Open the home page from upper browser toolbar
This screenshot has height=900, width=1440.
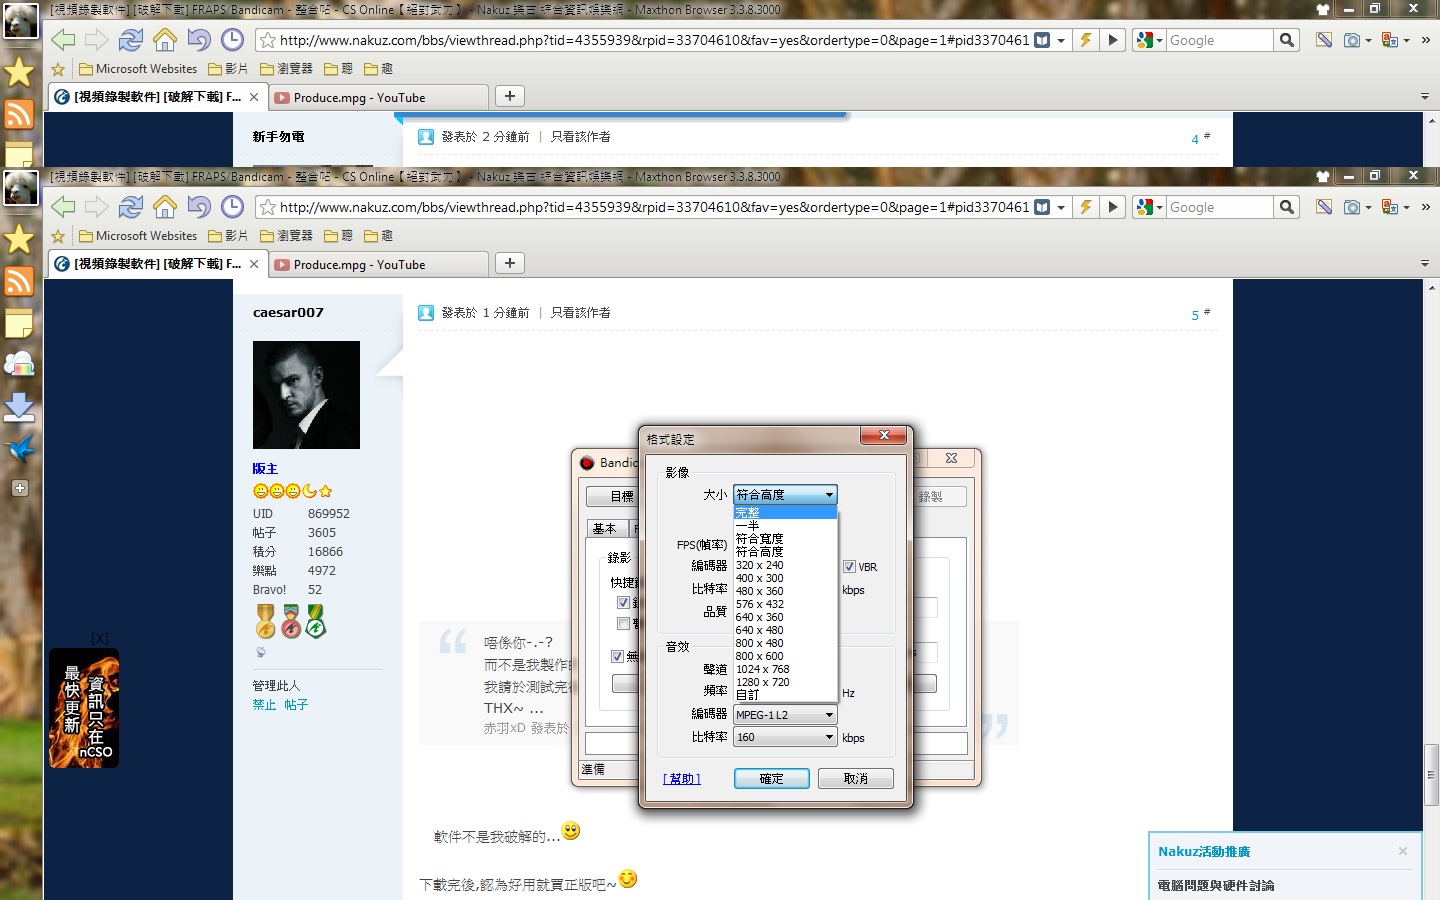tap(165, 40)
